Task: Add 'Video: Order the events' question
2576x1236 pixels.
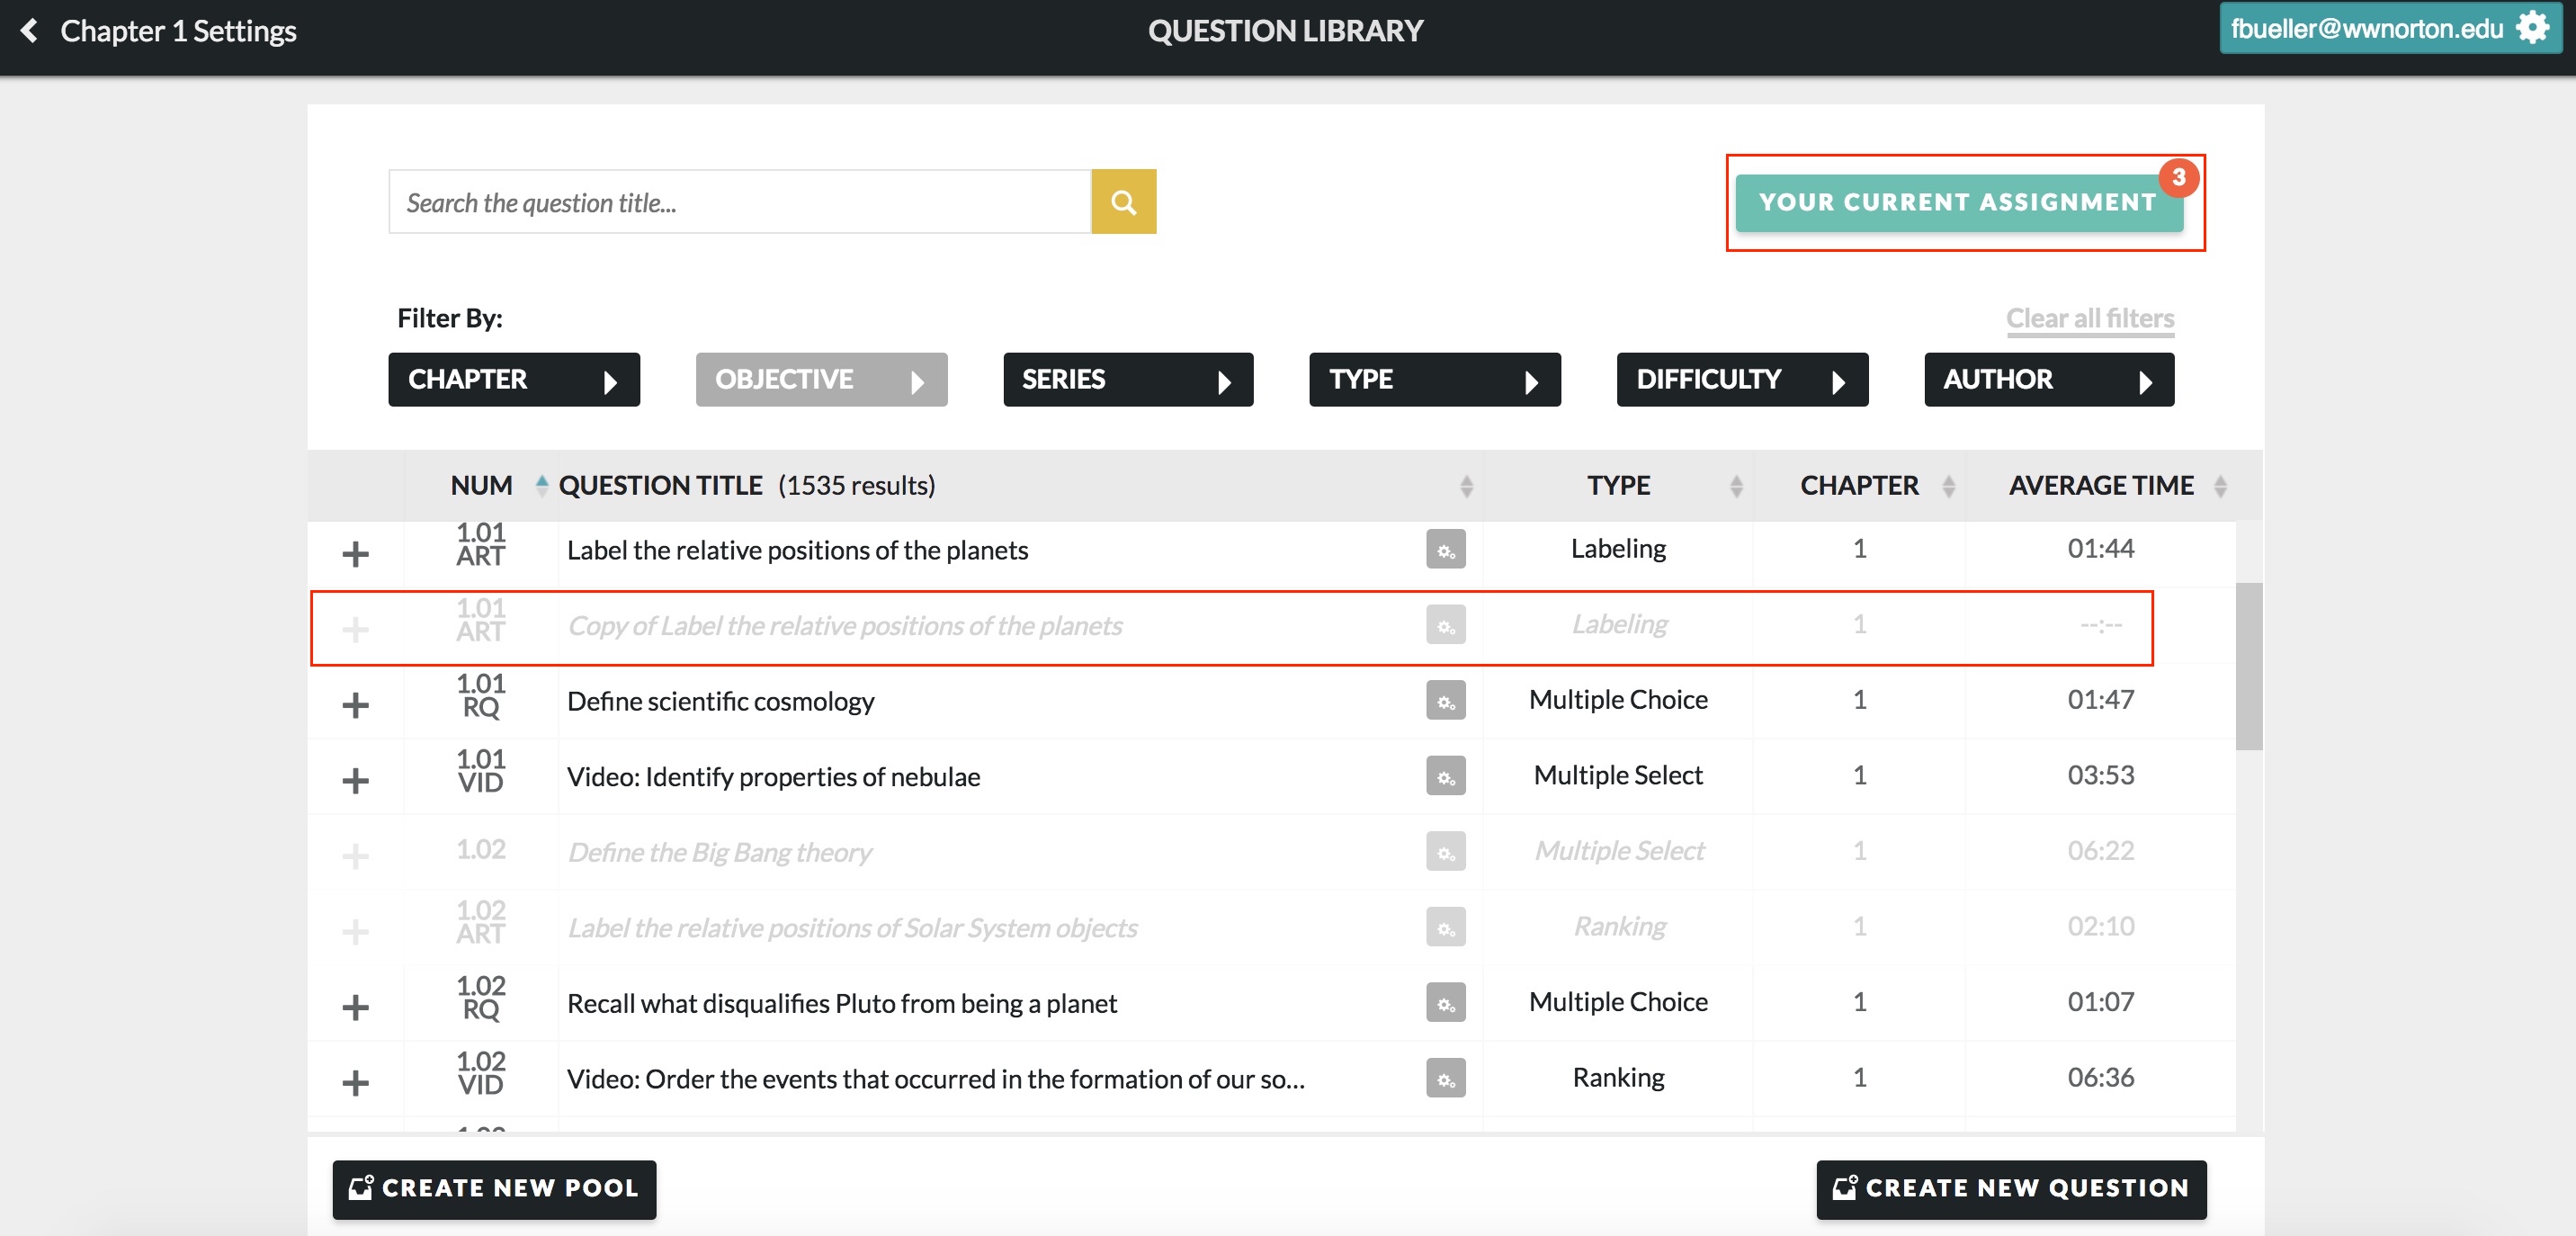Action: click(355, 1082)
